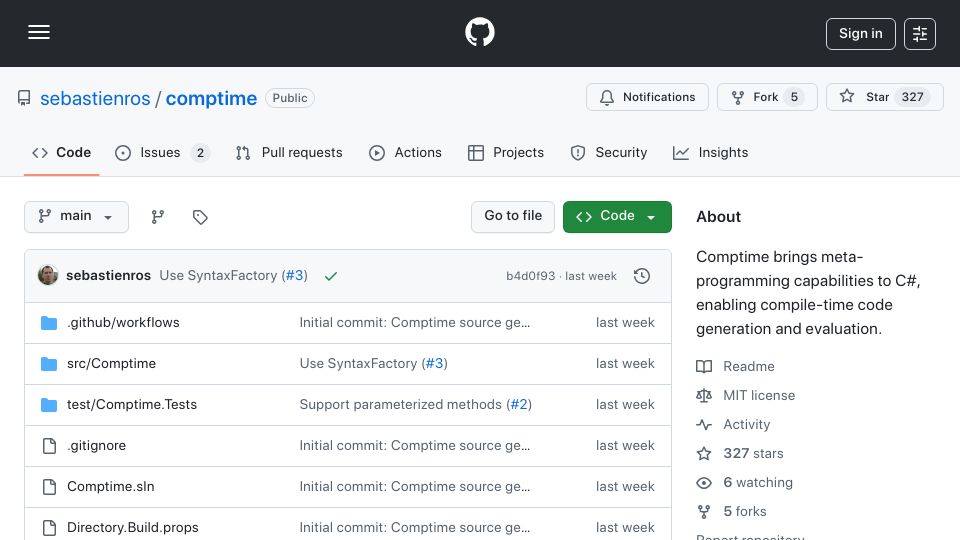
Task: Open the Pull requests tab
Action: [x=289, y=152]
